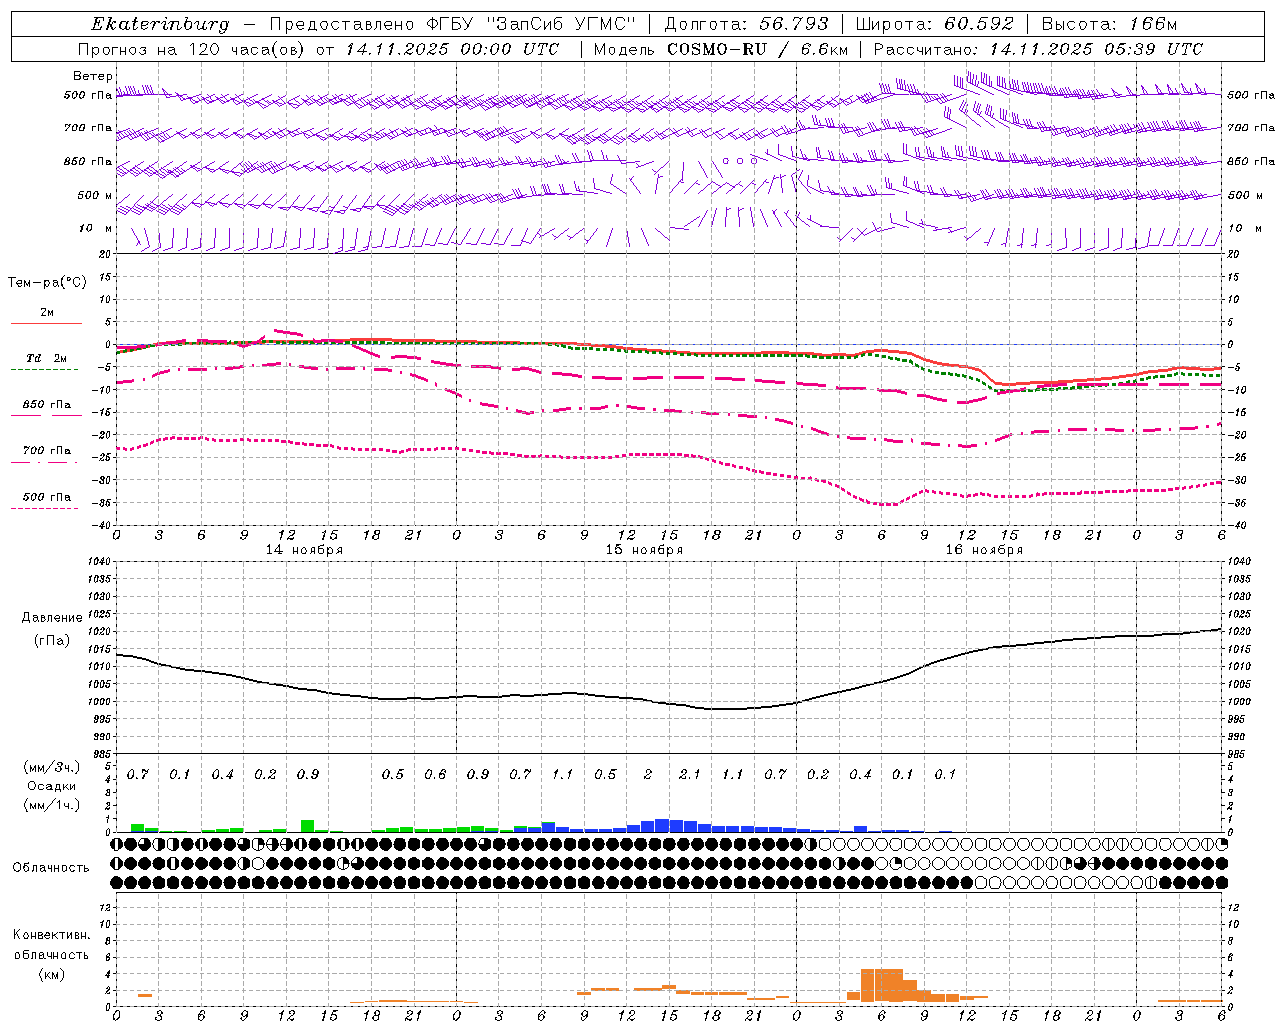The image size is (1280, 1024).
Task: Click the "Облачность" cloudiness label
Action: [51, 867]
